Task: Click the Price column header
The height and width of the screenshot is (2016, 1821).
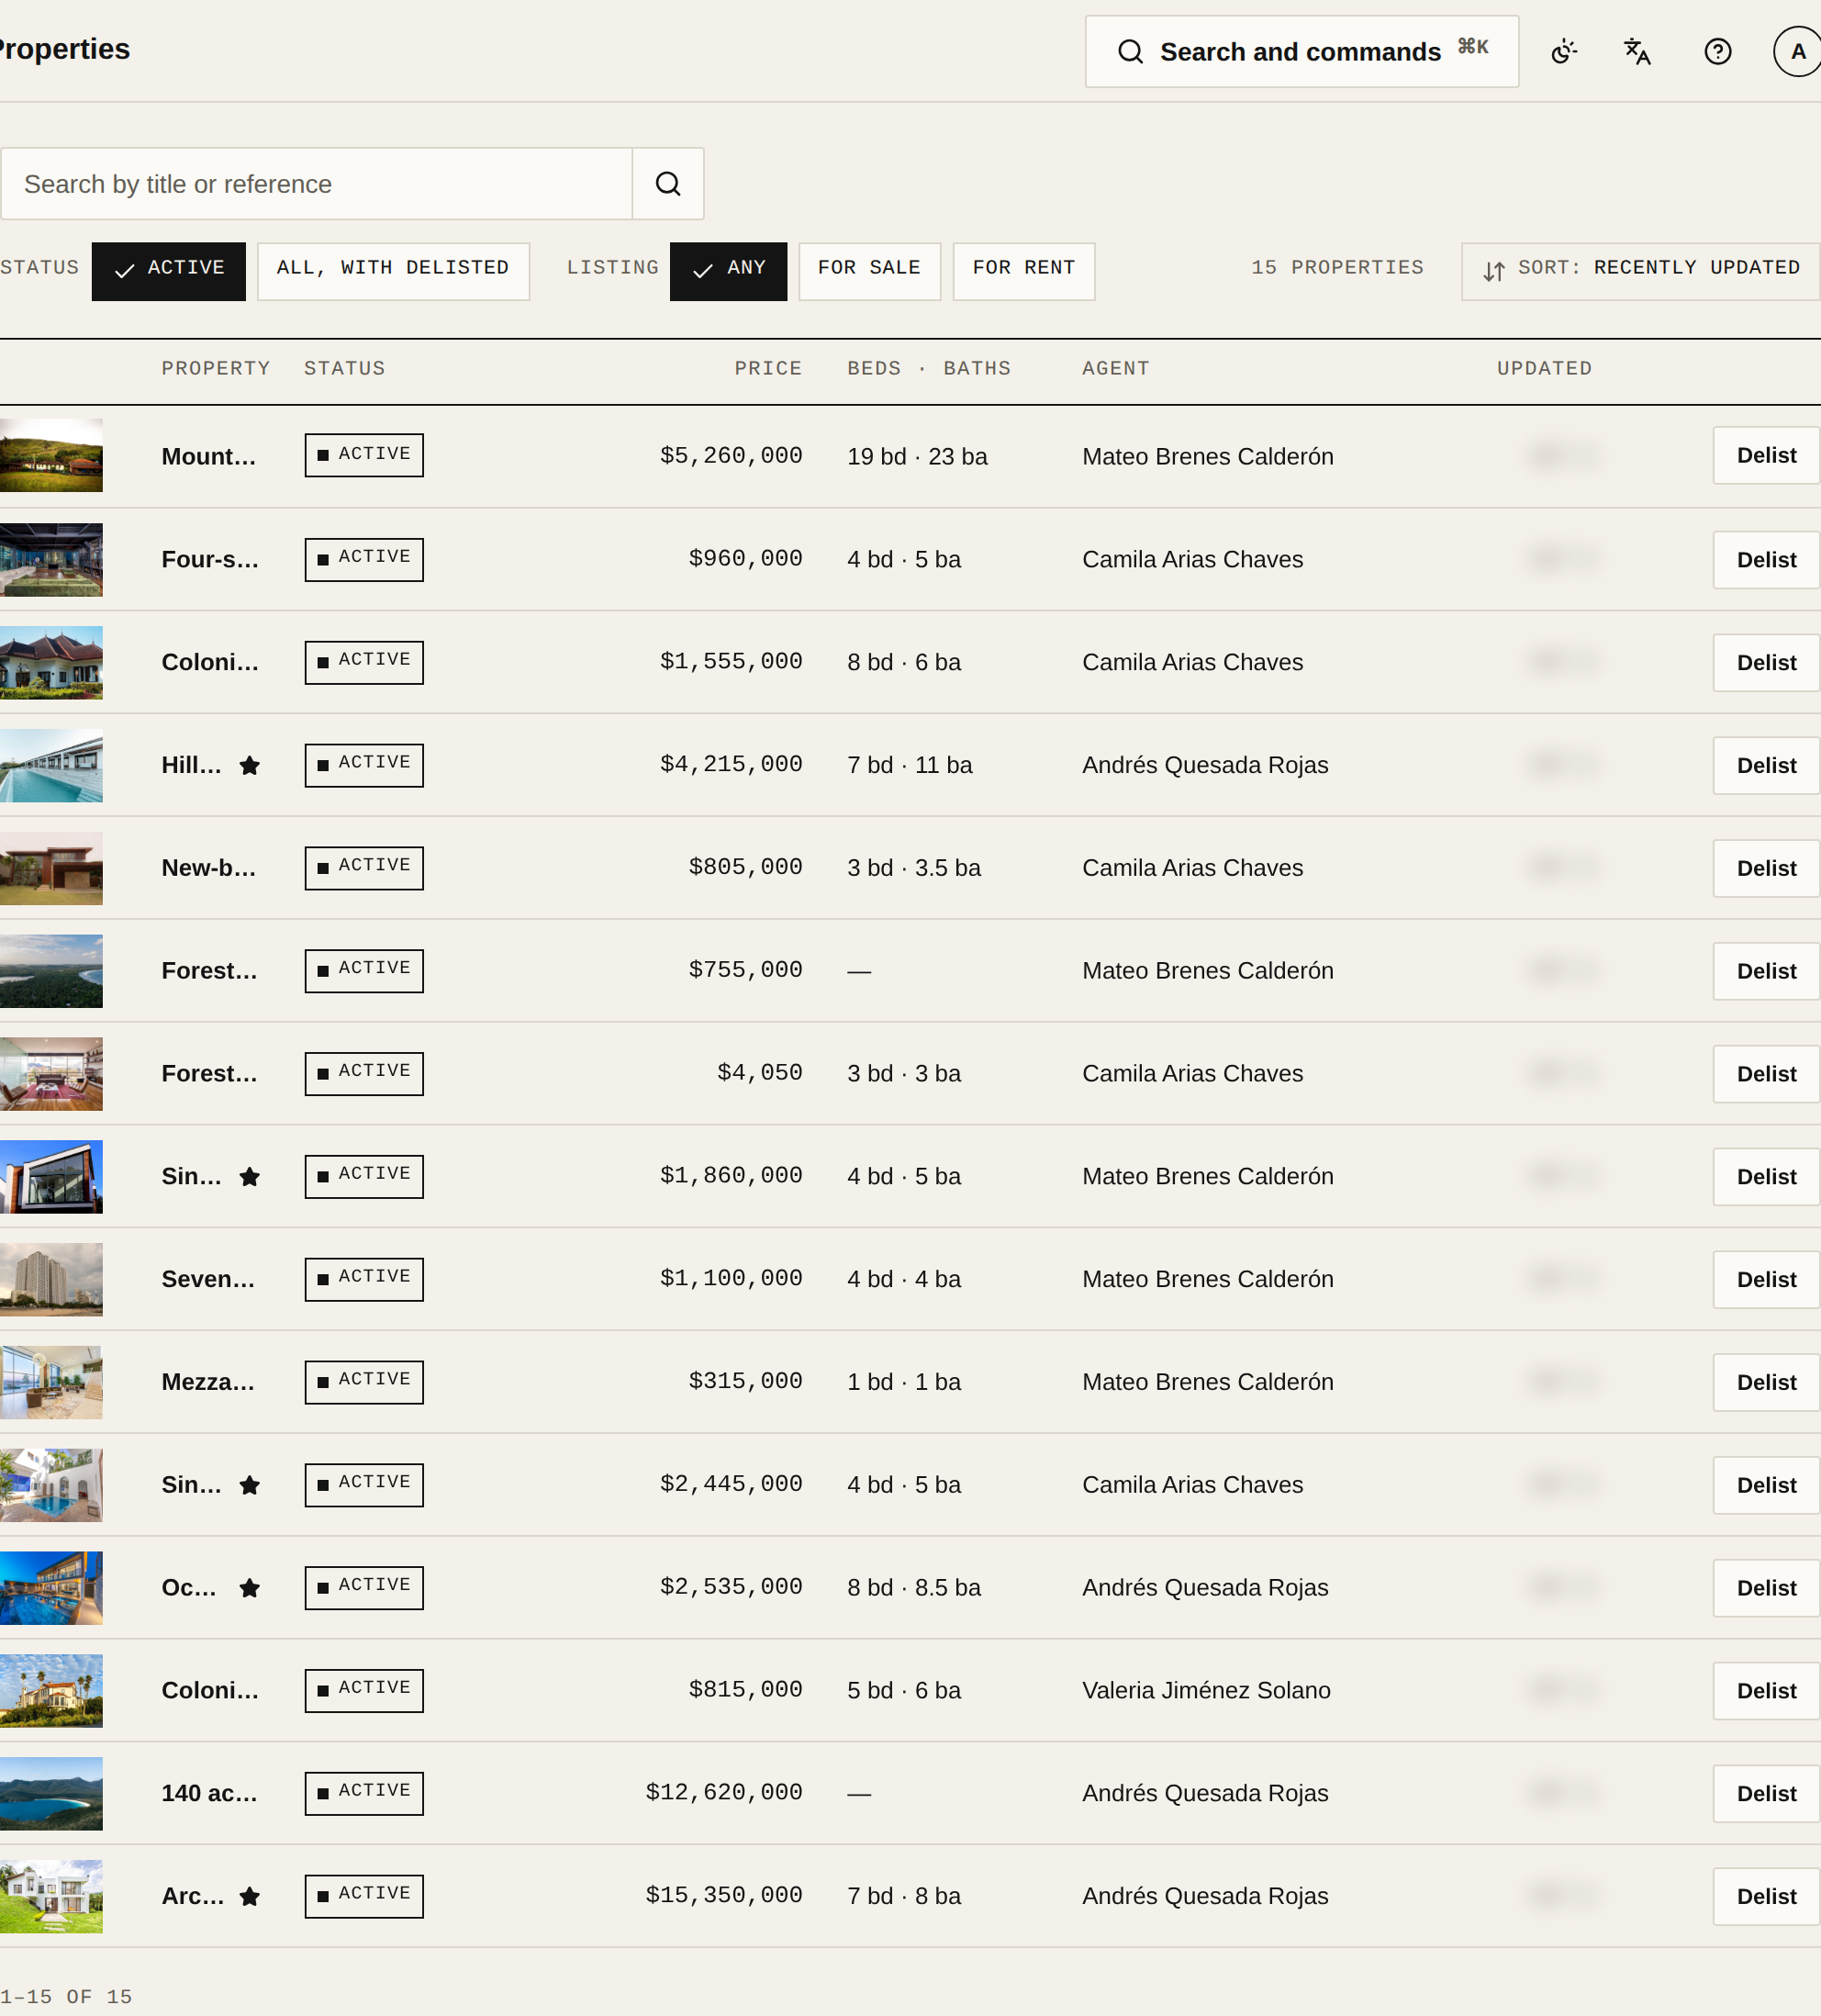Action: point(768,369)
